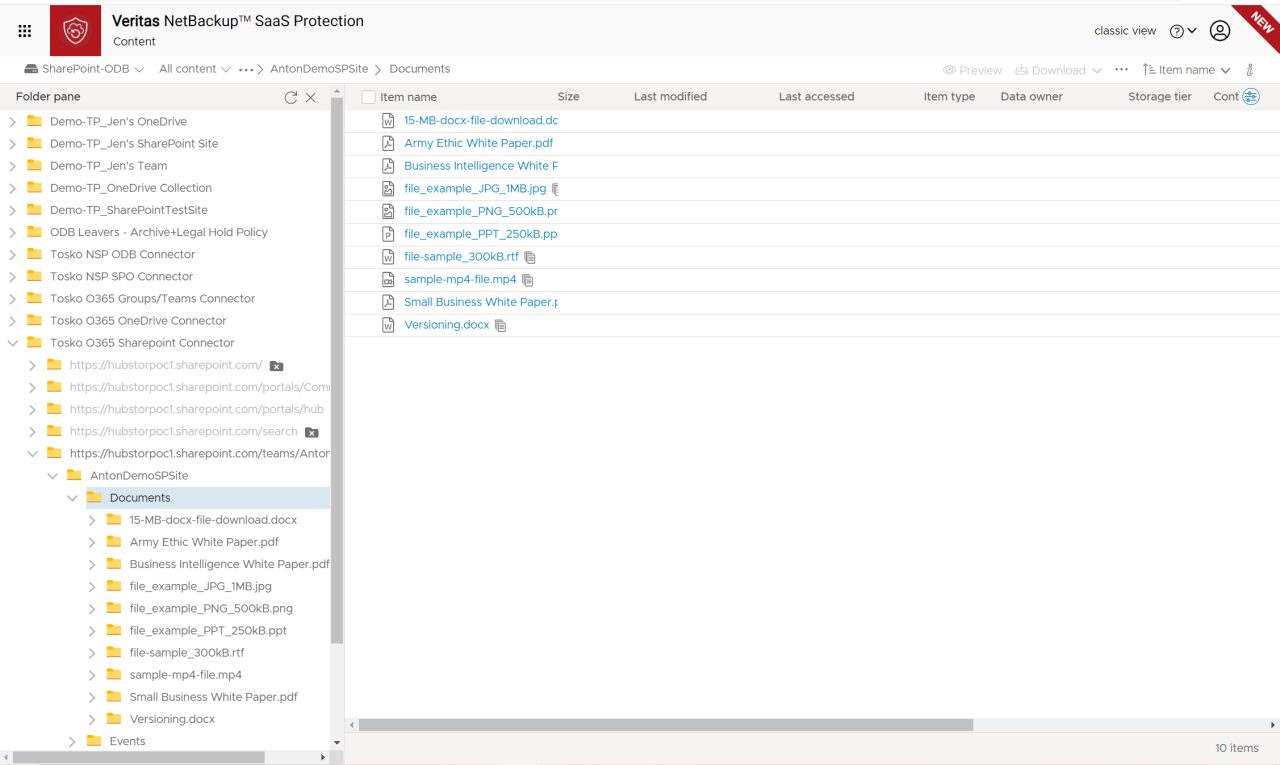Screen dimensions: 1280x765
Task: Open the app launcher grid icon
Action: [x=25, y=31]
